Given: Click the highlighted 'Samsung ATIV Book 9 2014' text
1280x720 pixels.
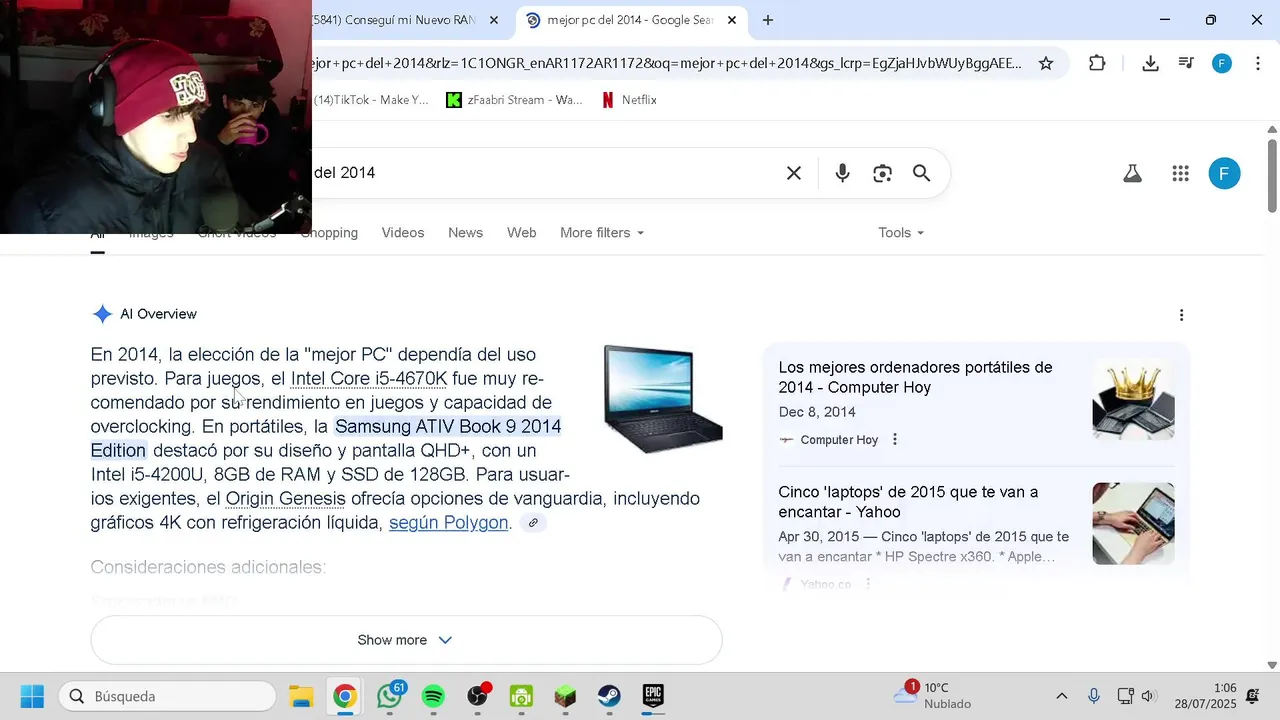Looking at the screenshot, I should pos(448,427).
